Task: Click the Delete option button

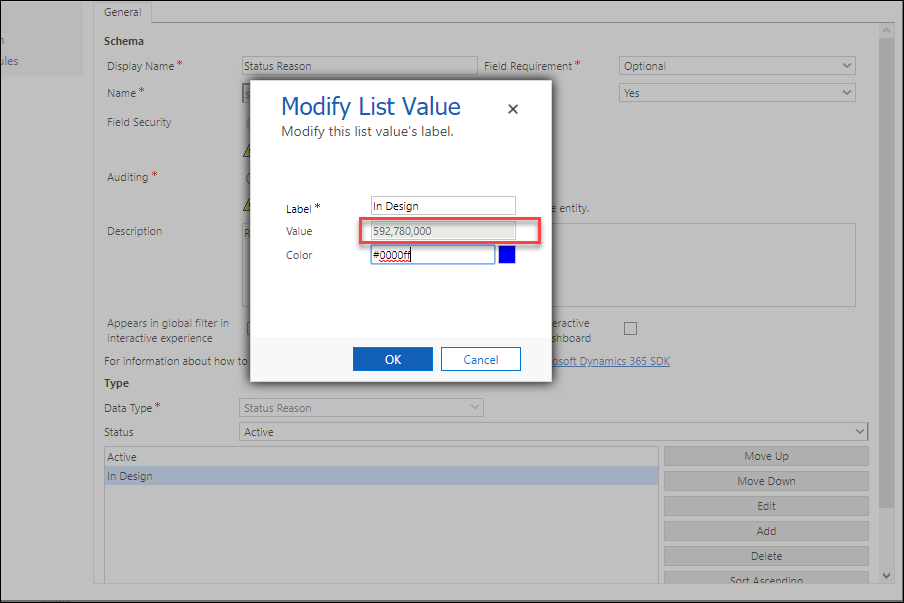Action: (x=766, y=556)
